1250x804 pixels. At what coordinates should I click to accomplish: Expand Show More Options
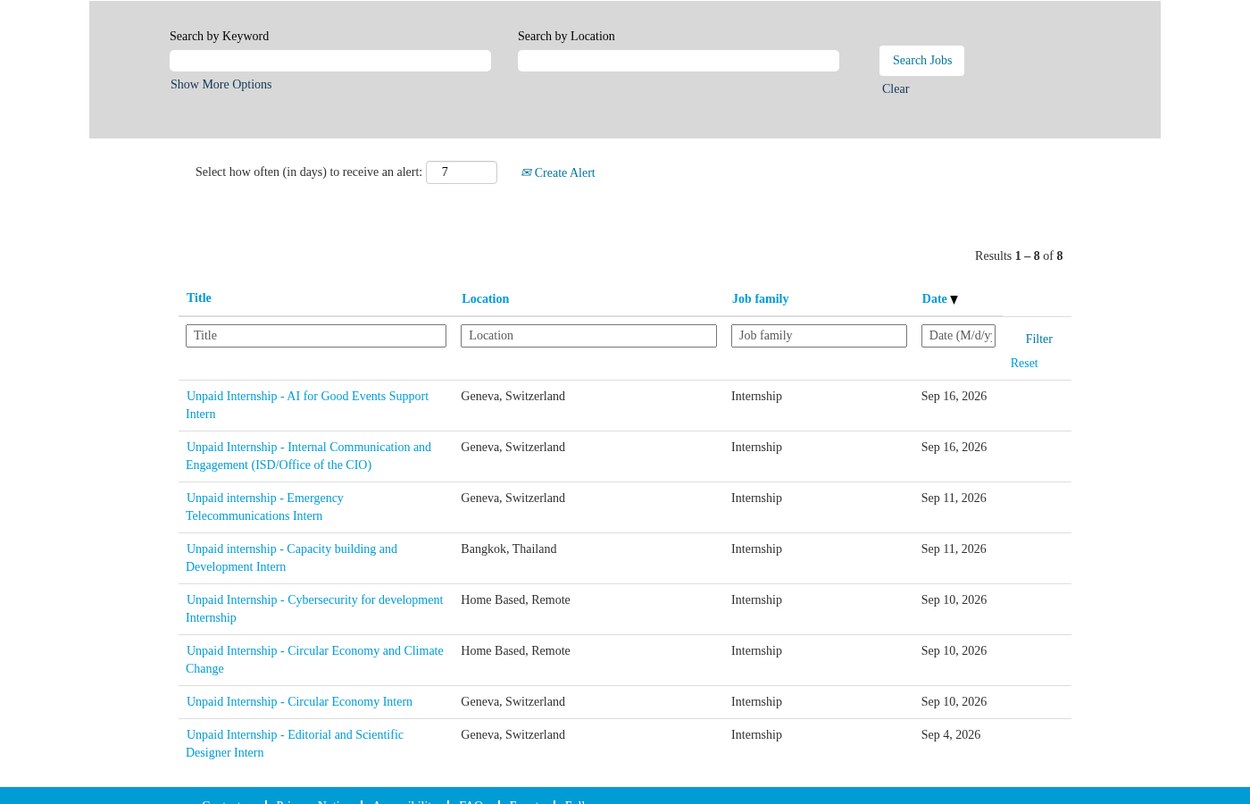coord(221,85)
